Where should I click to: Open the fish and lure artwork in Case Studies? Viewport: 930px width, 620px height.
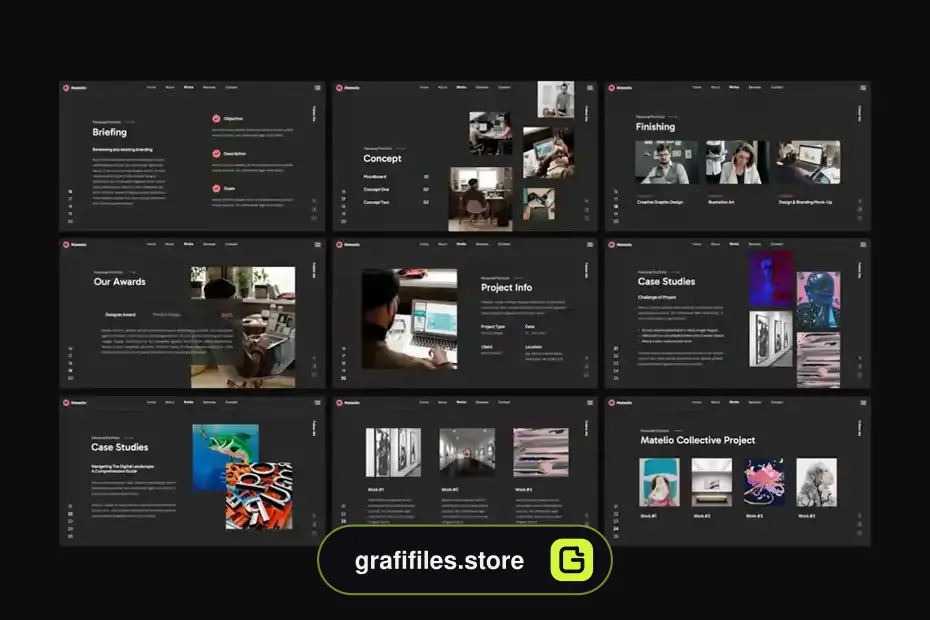(225, 457)
